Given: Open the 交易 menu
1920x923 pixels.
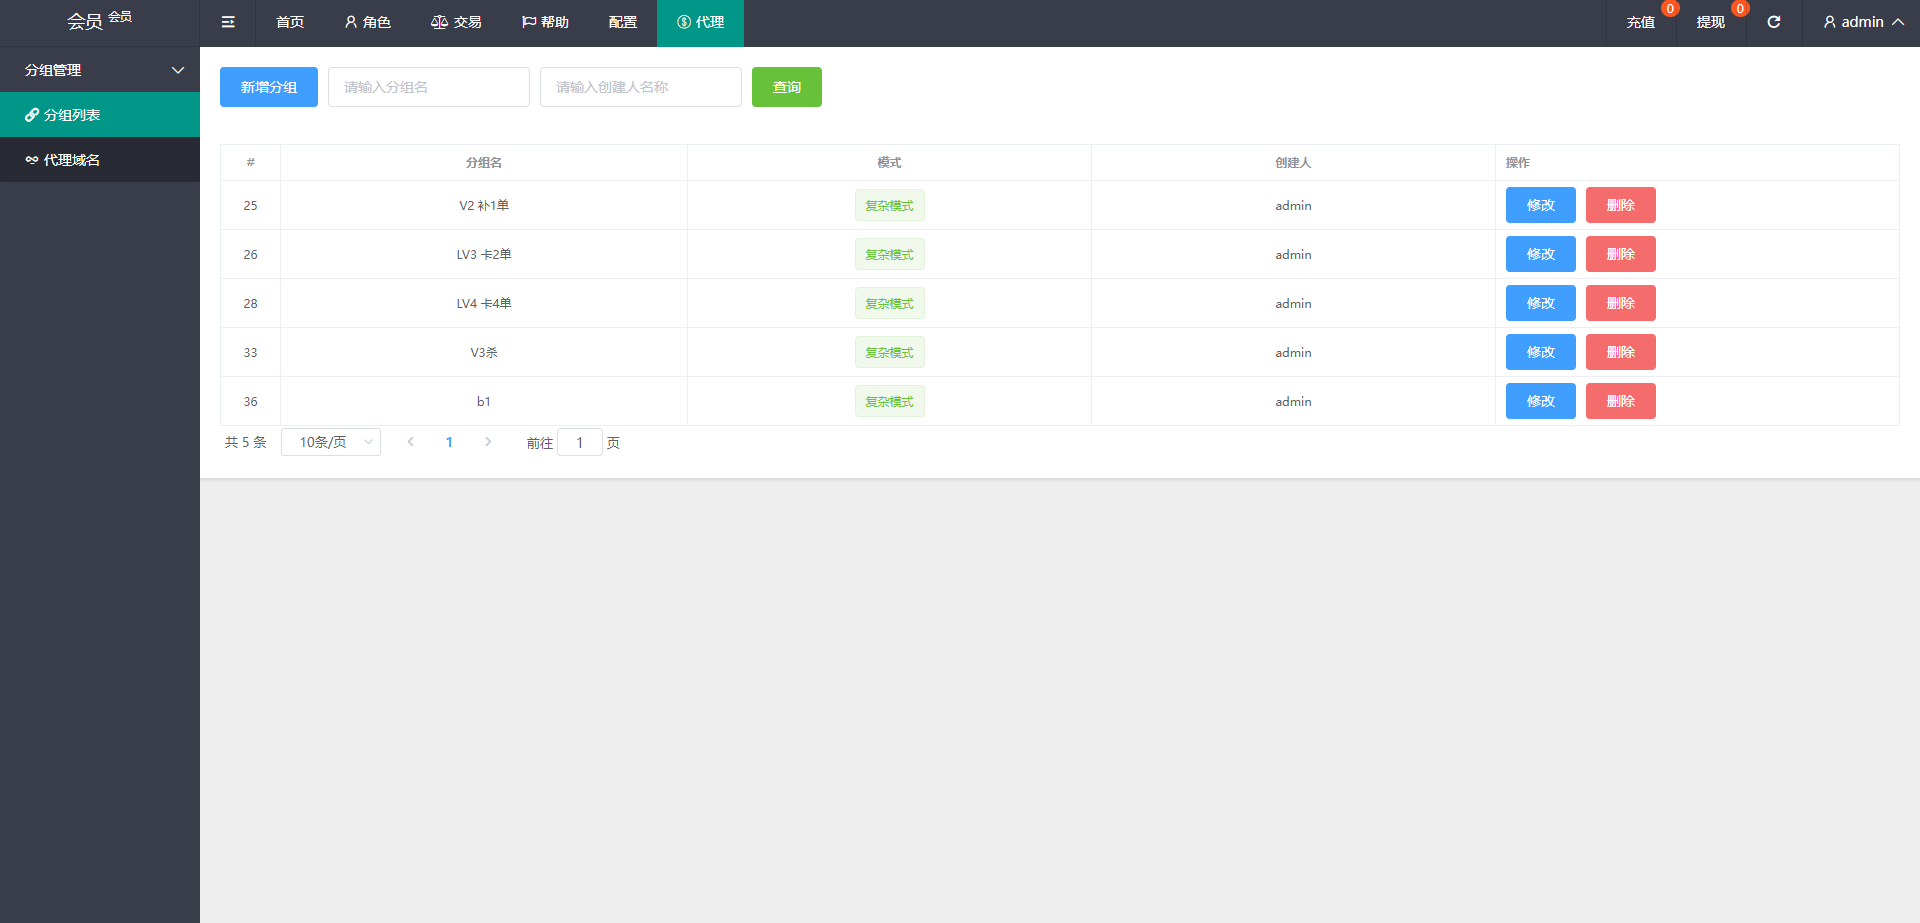Looking at the screenshot, I should [x=456, y=22].
